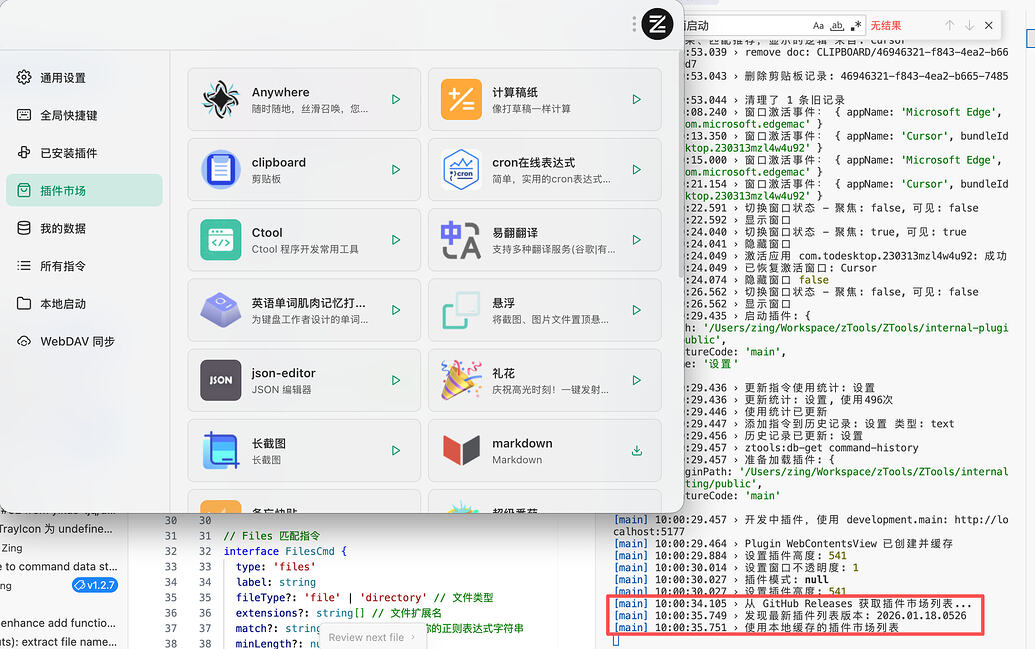
Task: Start Ctool via its play button
Action: (x=396, y=240)
